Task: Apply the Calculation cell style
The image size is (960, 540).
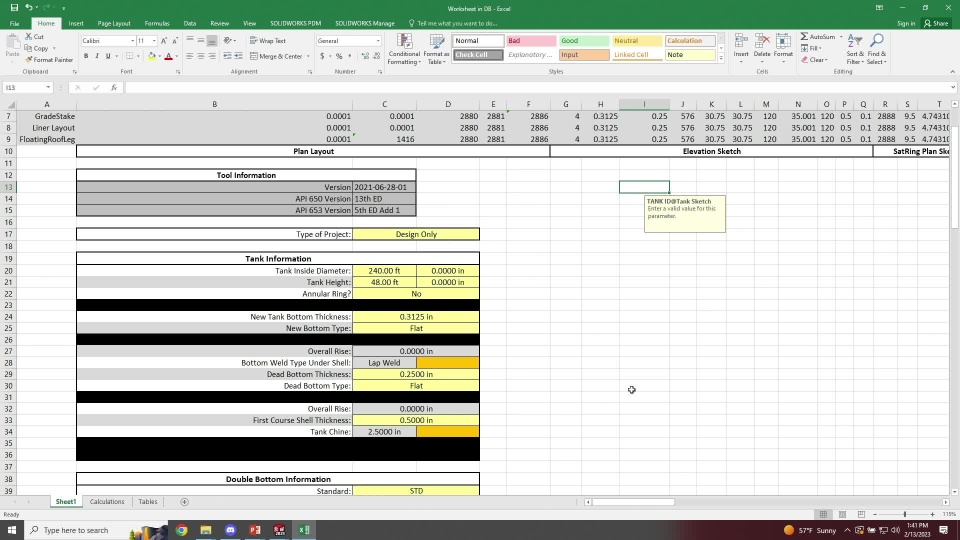Action: [x=690, y=40]
